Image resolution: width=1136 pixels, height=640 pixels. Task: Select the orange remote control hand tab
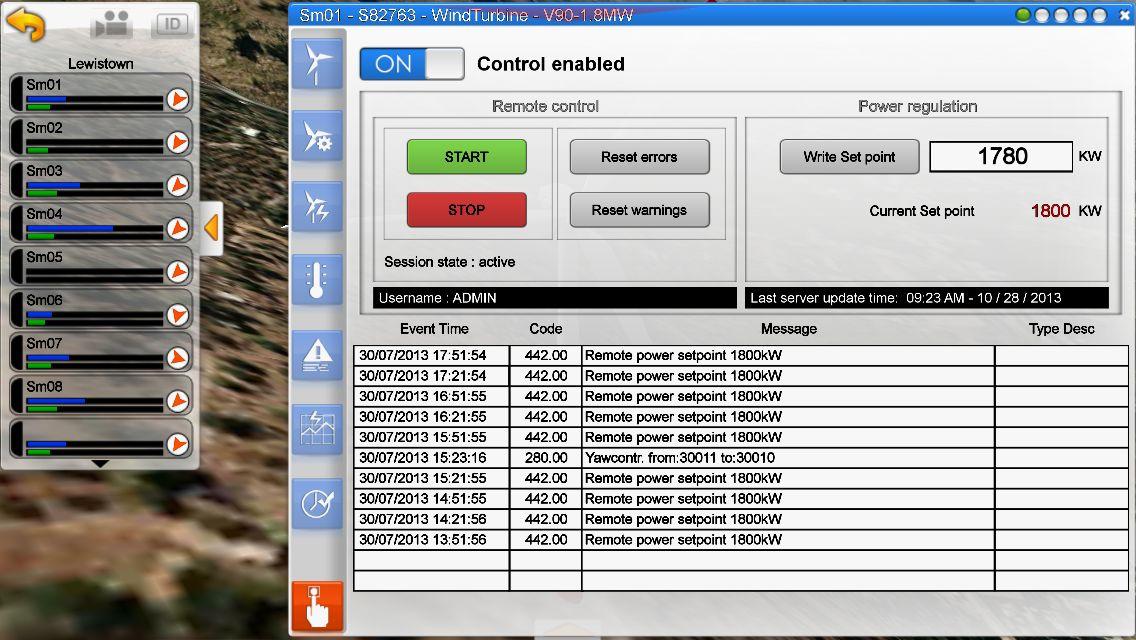[x=317, y=606]
